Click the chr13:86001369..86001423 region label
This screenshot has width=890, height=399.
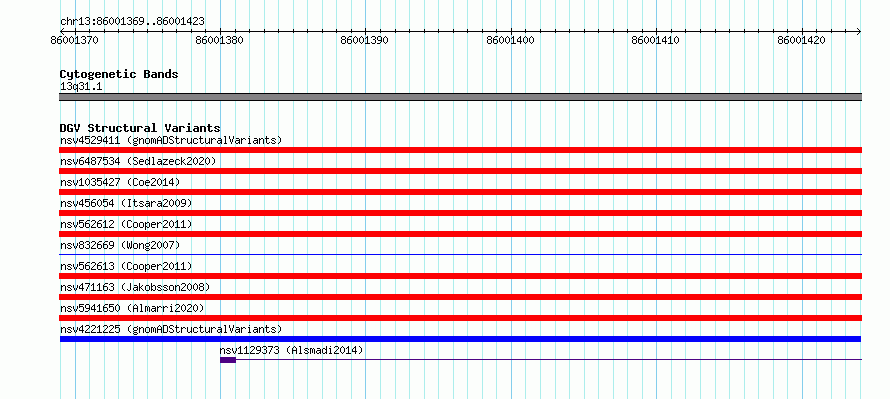132,22
